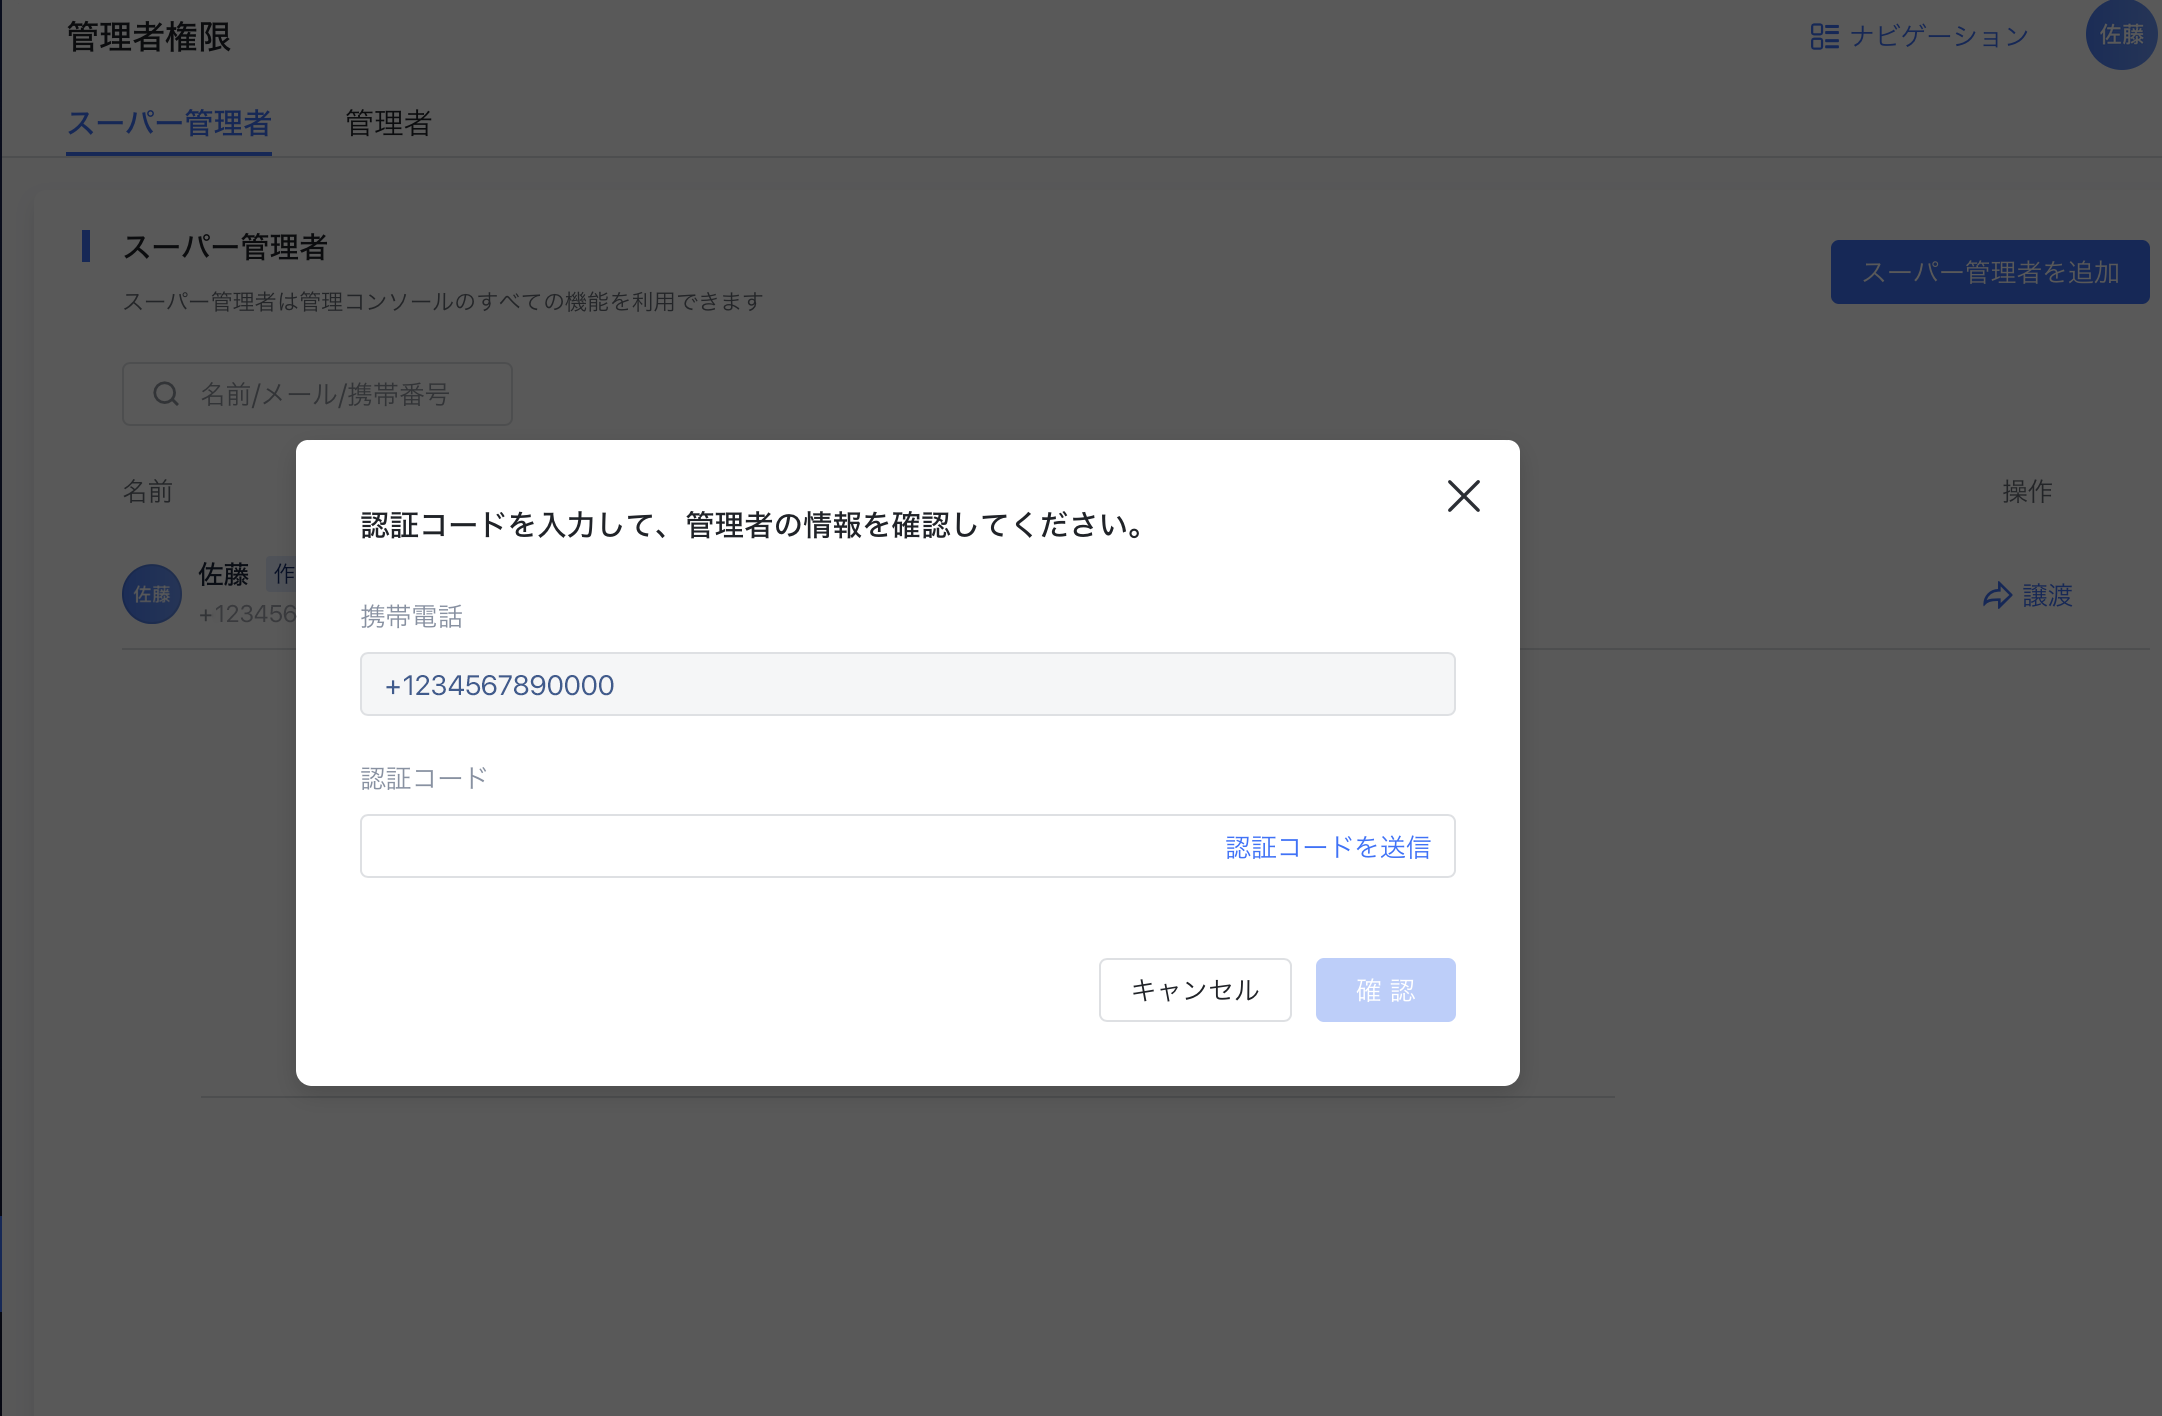This screenshot has width=2162, height=1416.
Task: Click スーパー管理者を追加 button
Action: 1990,272
